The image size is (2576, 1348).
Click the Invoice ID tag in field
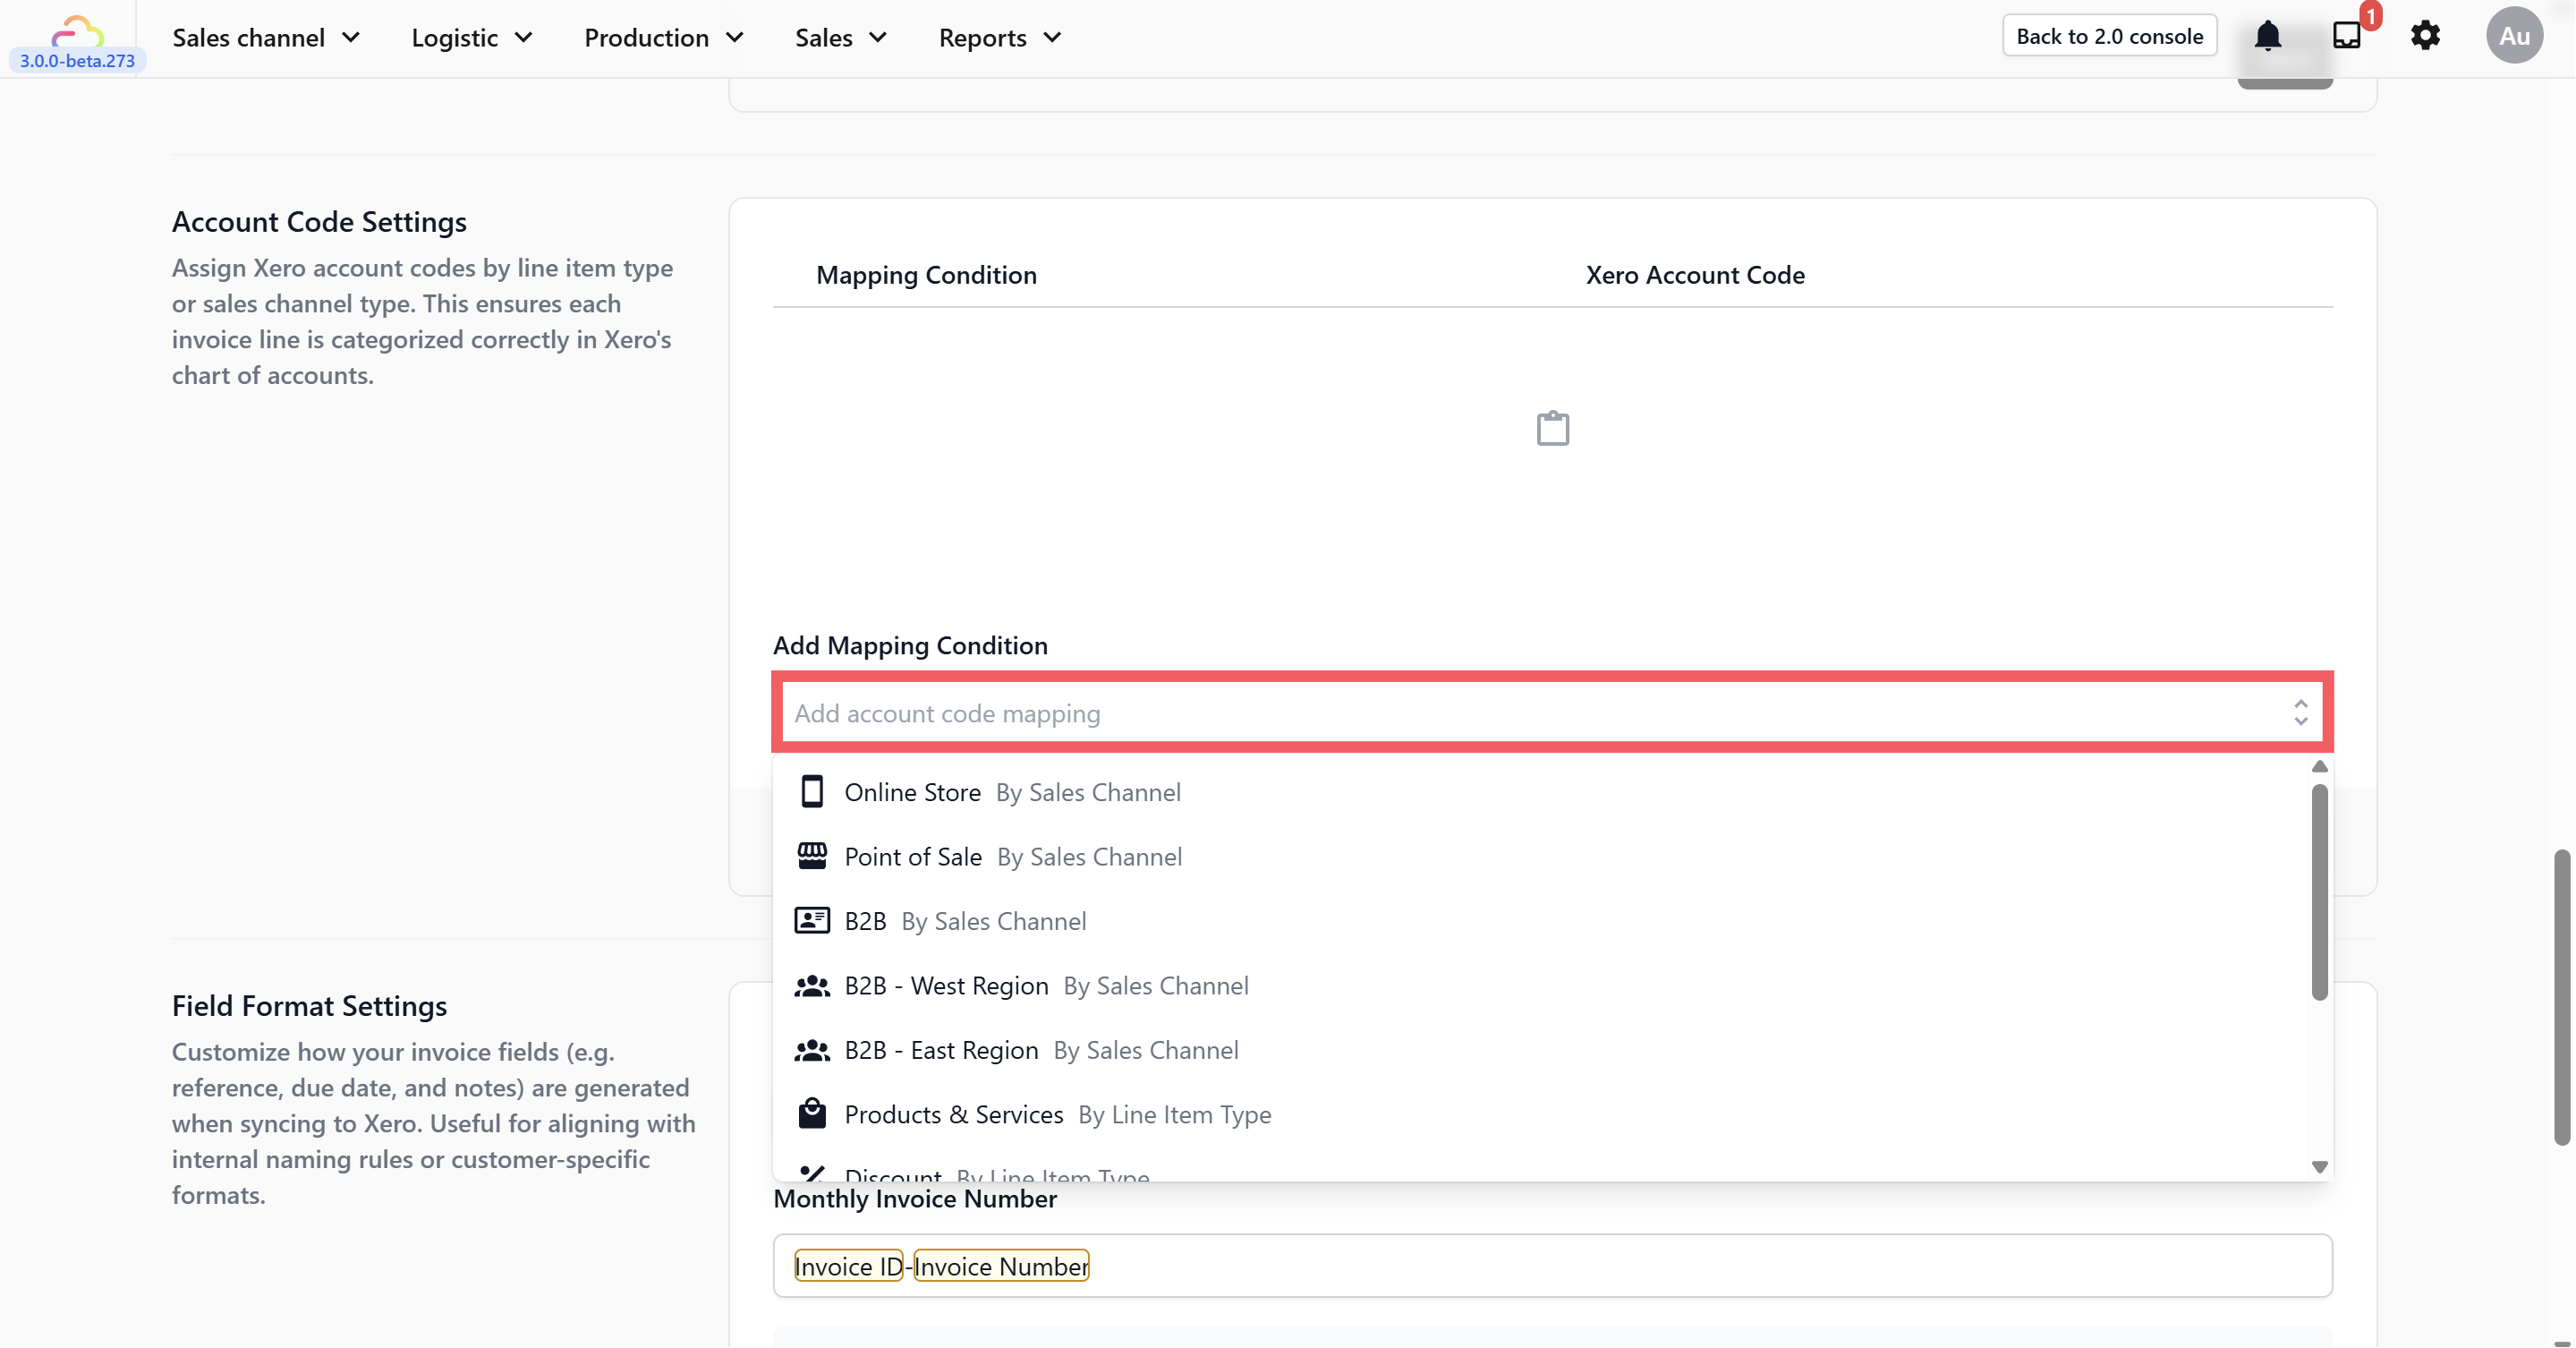click(x=848, y=1266)
